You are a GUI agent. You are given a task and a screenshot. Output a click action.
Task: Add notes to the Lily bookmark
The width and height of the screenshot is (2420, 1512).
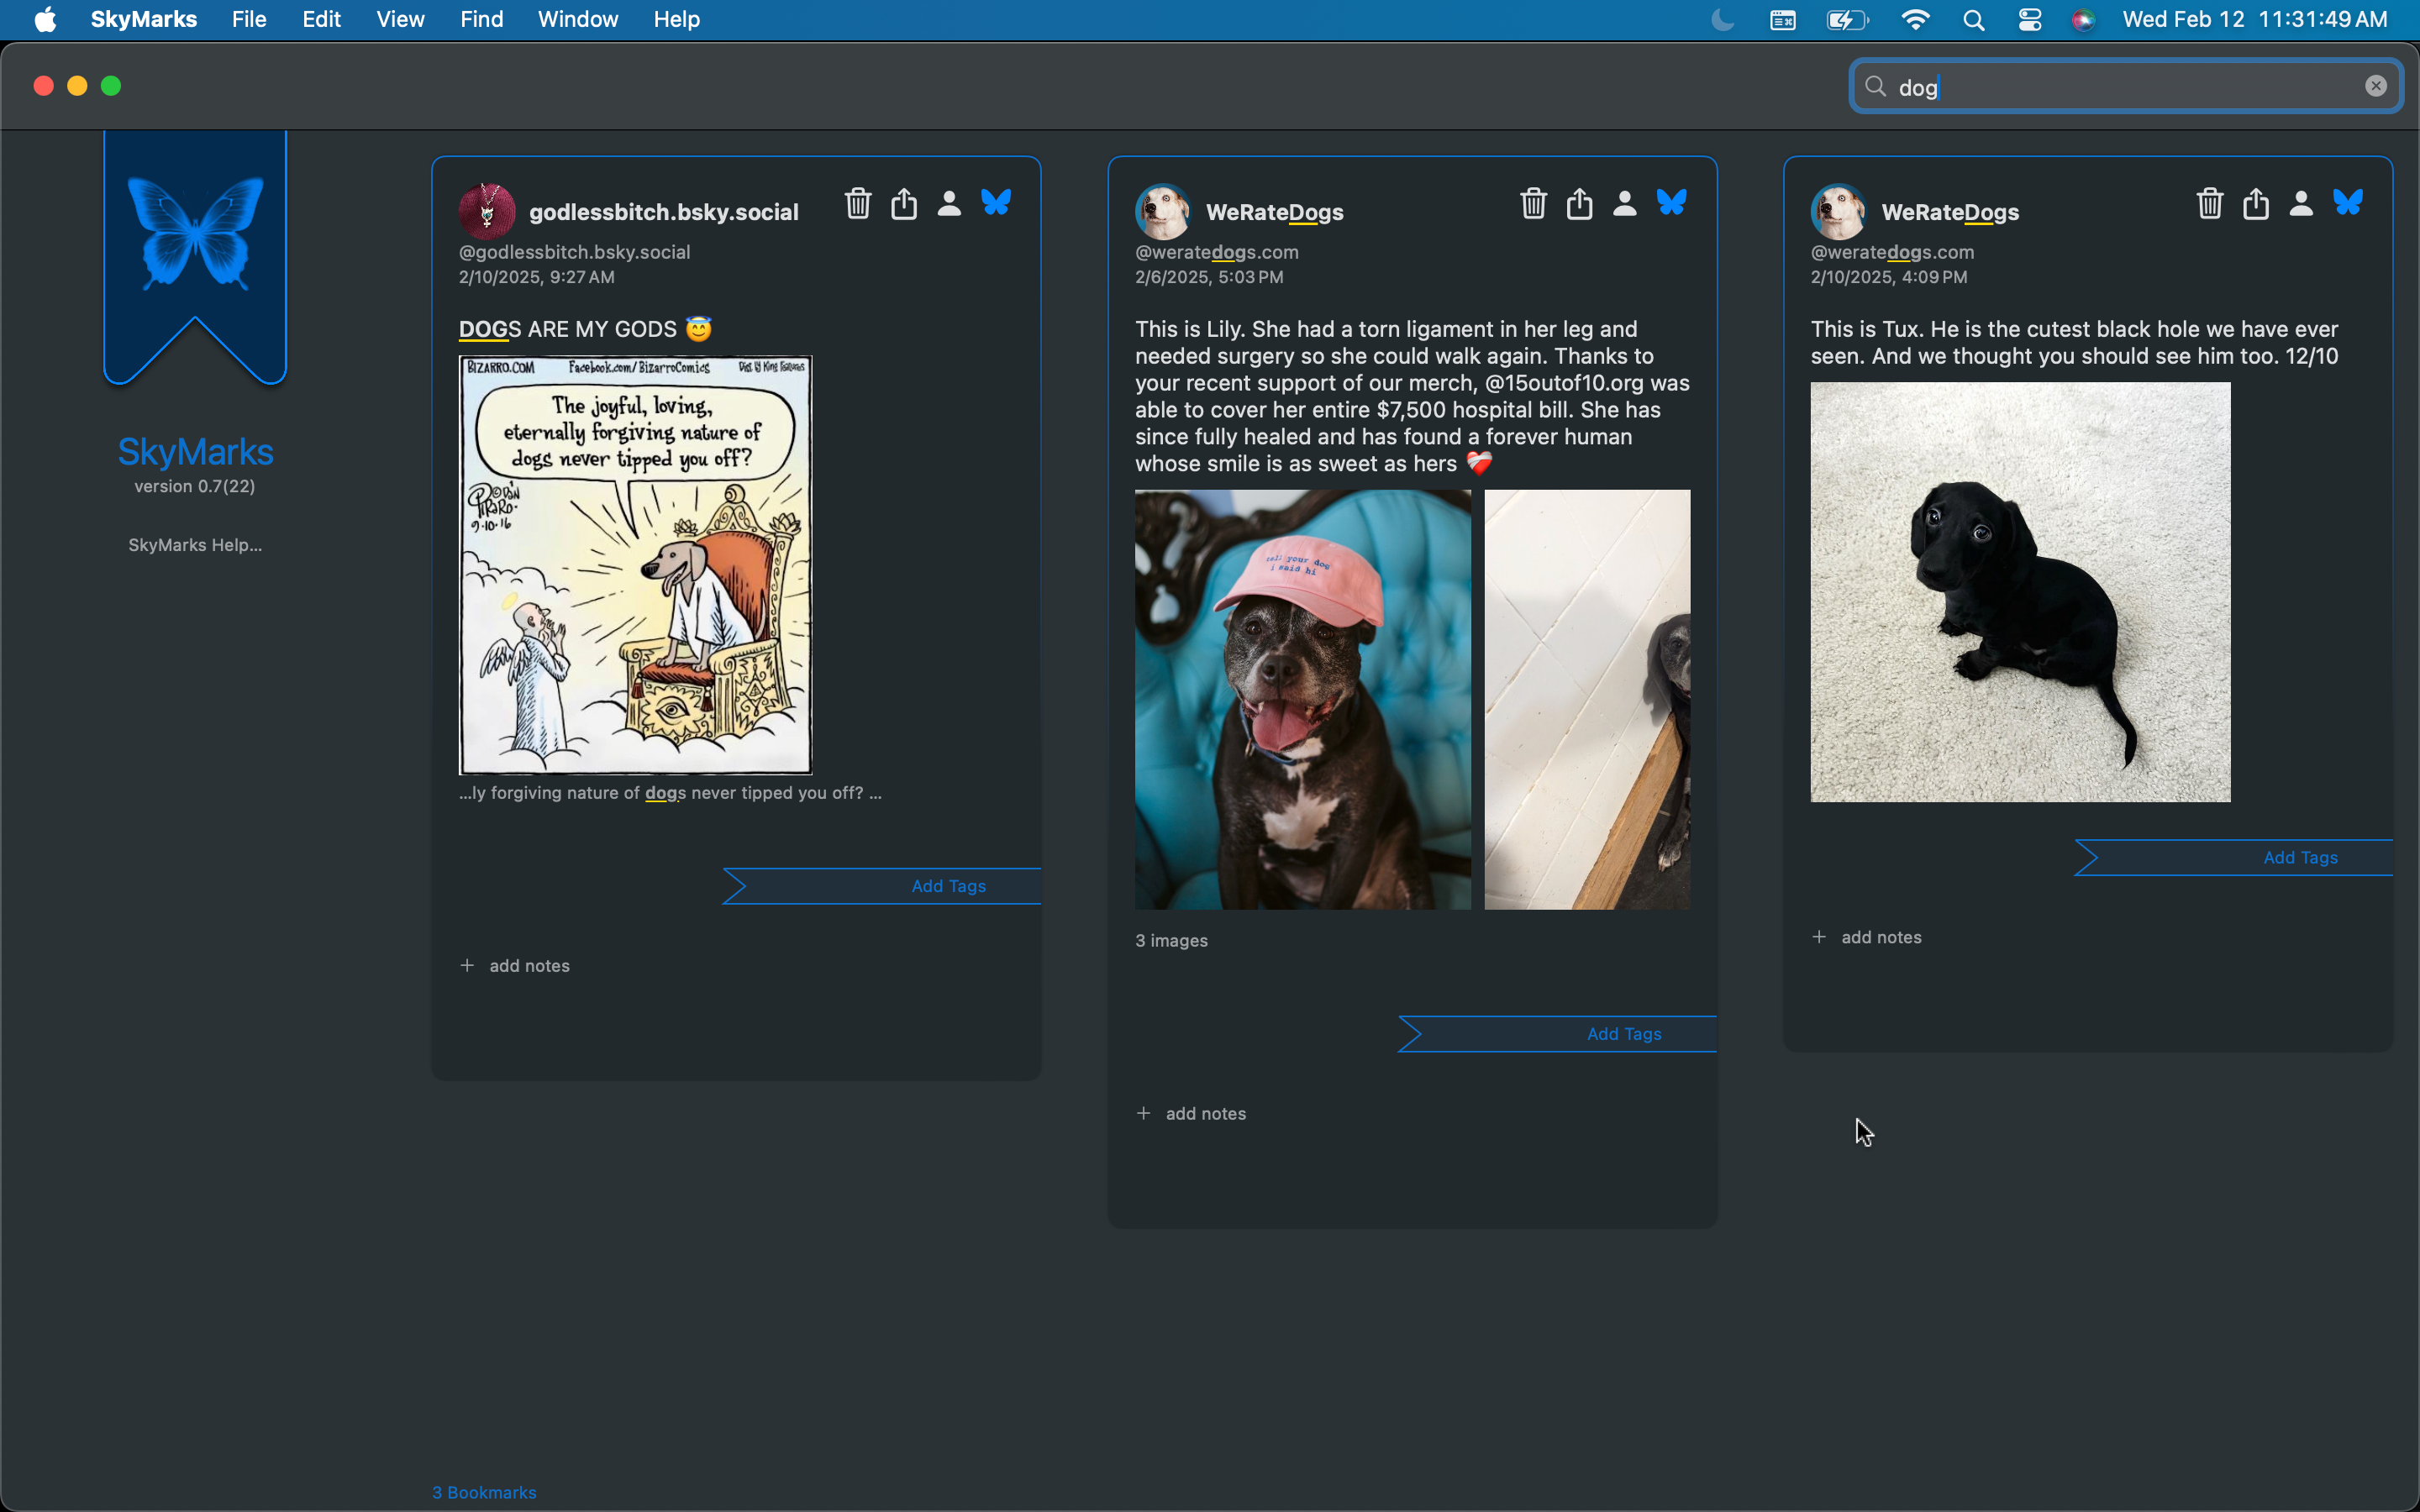[1191, 1114]
